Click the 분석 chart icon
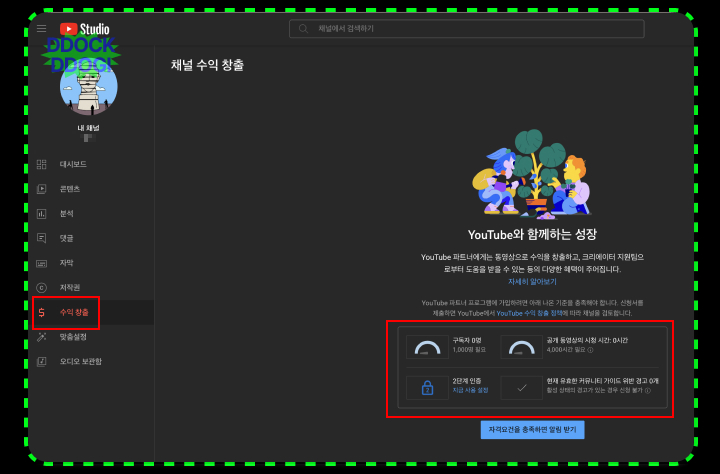Viewport: 720px width, 474px height. pos(41,214)
